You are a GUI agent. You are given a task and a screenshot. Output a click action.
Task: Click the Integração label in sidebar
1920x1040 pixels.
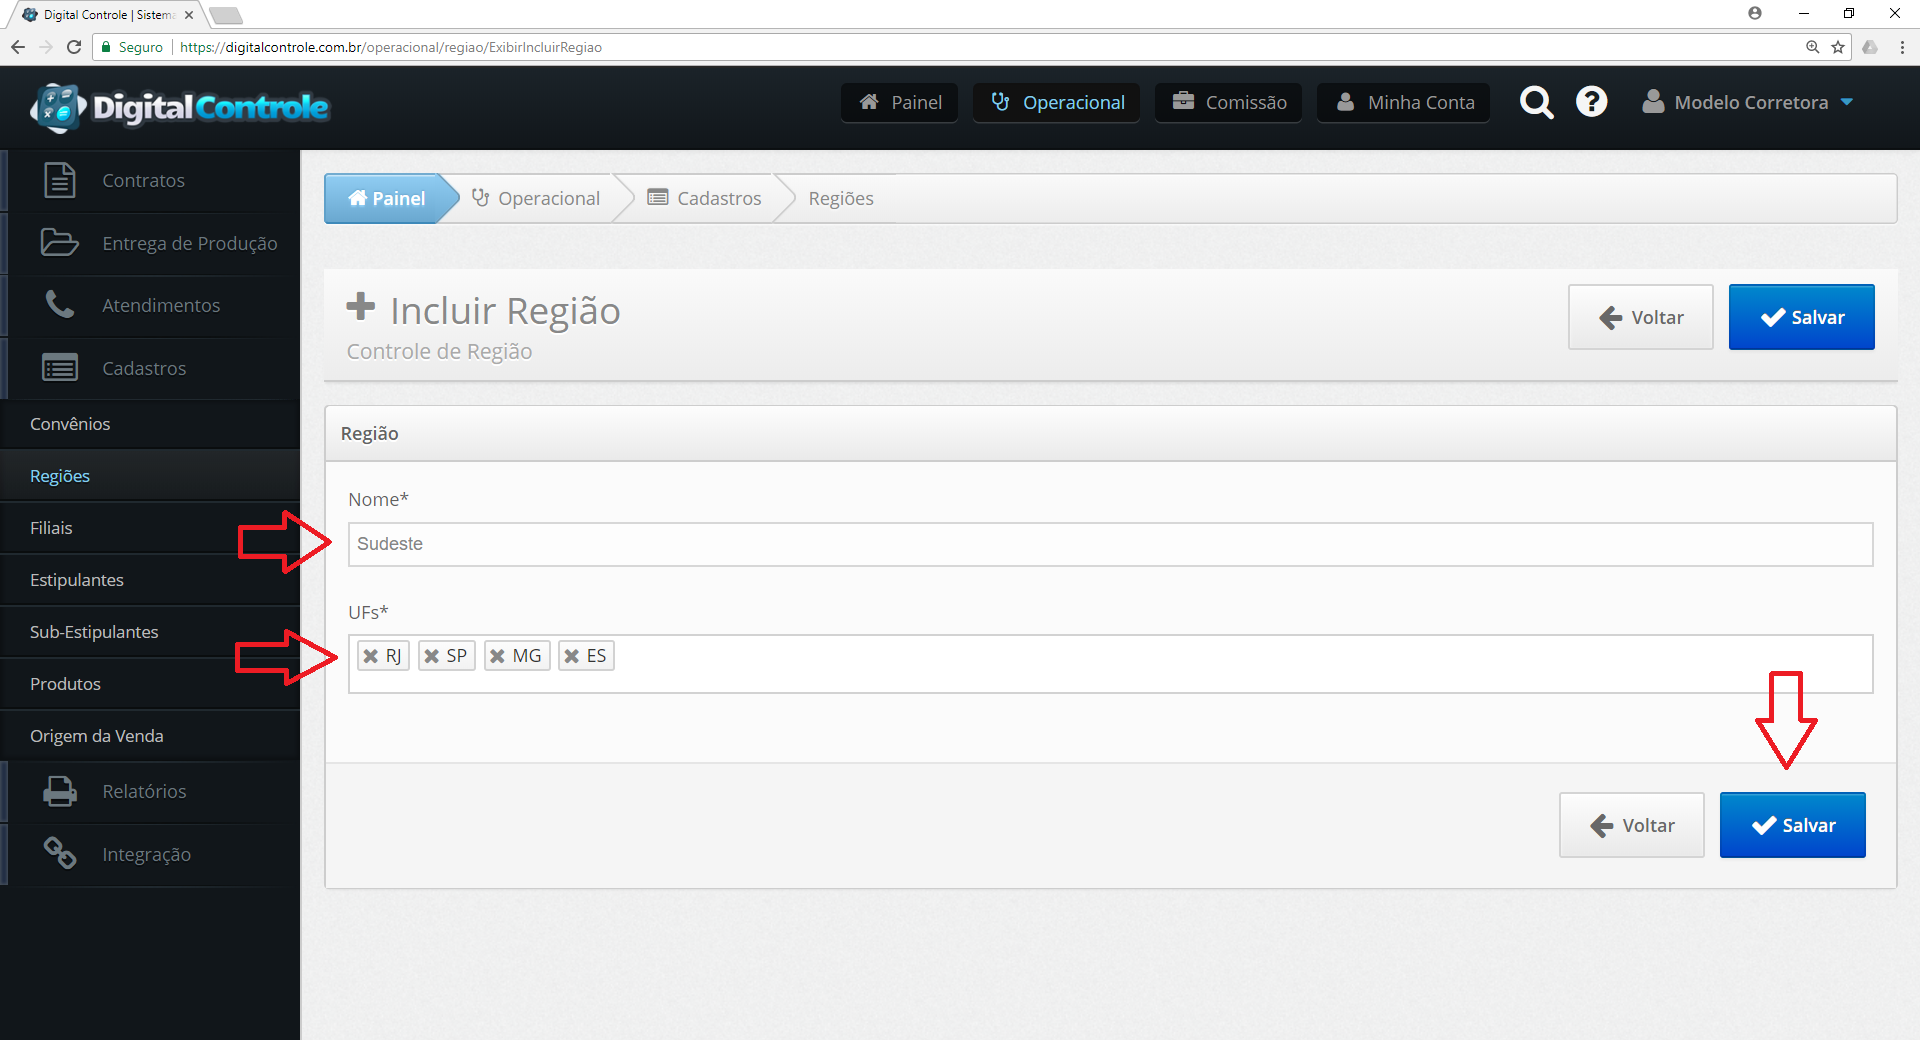pos(146,854)
